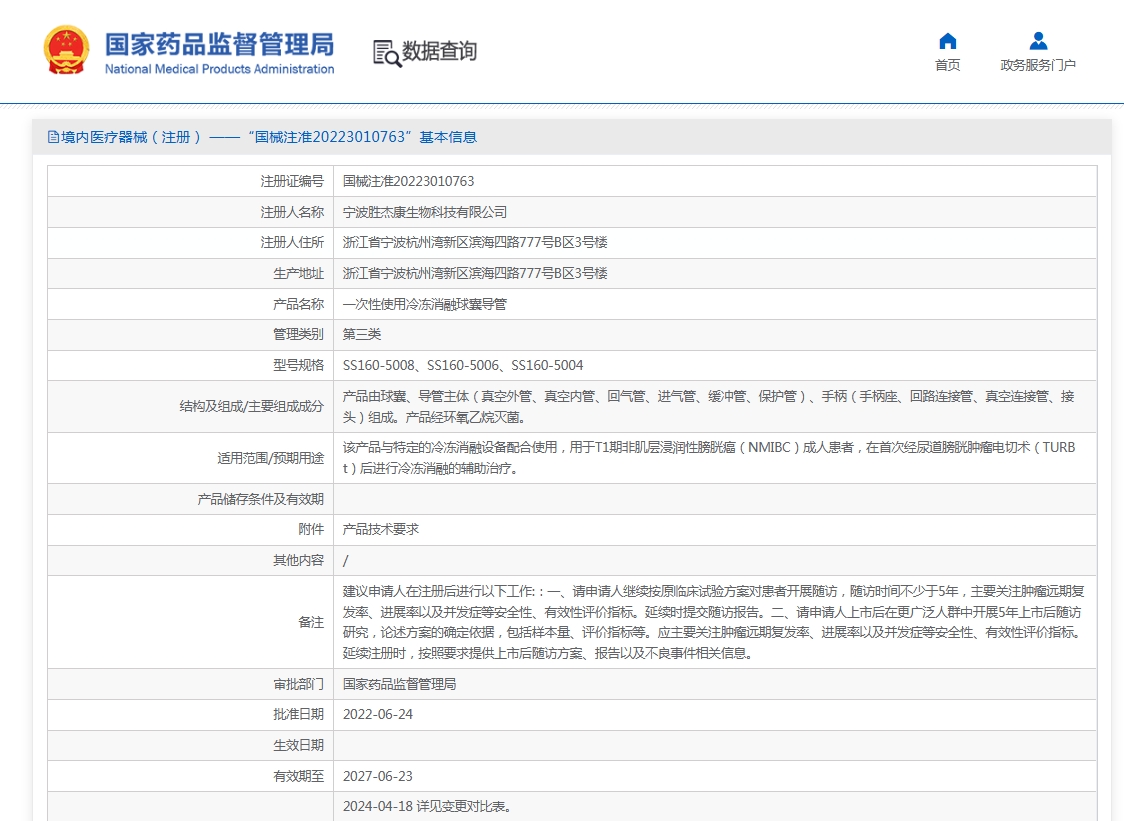The height and width of the screenshot is (821, 1124).
Task: Click the 产品储存条件及有效期 row label
Action: pyautogui.click(x=260, y=499)
